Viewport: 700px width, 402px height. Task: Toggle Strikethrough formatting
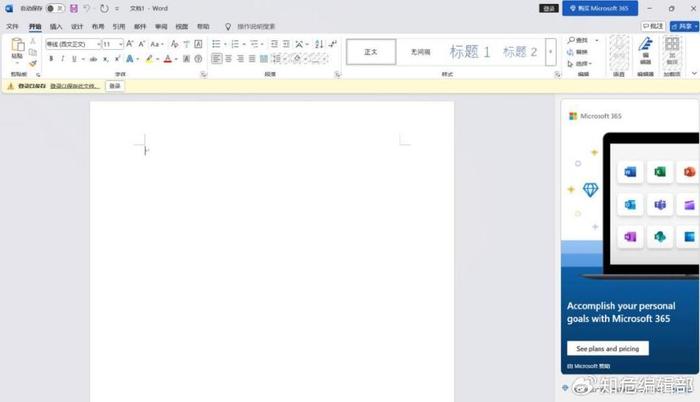(93, 59)
